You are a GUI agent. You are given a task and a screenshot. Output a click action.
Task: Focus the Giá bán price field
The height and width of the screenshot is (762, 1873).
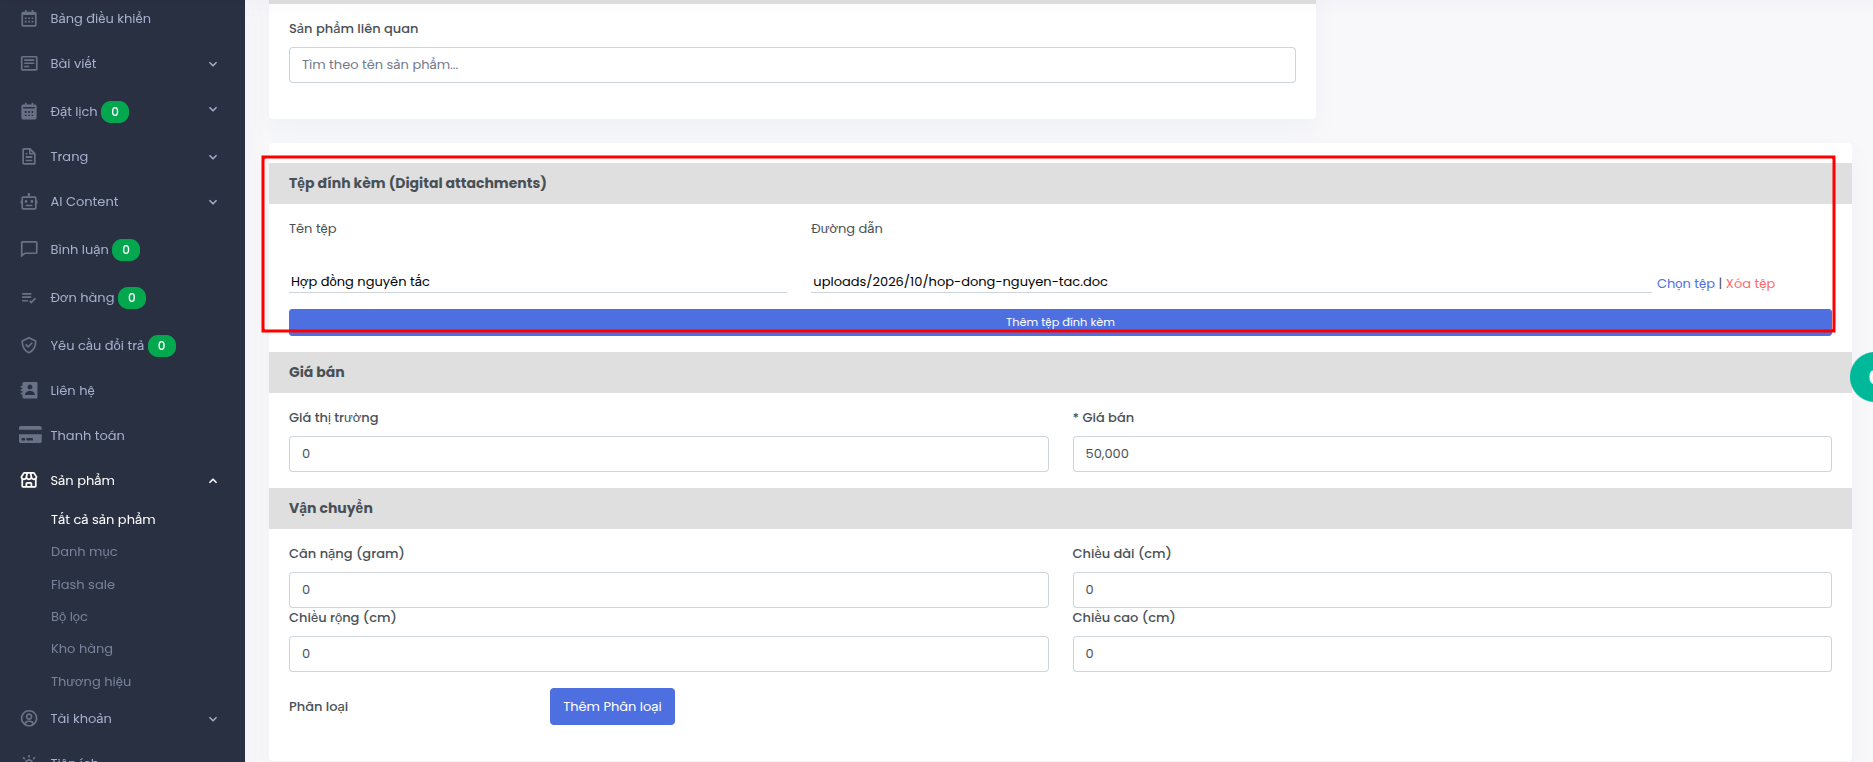[1452, 454]
